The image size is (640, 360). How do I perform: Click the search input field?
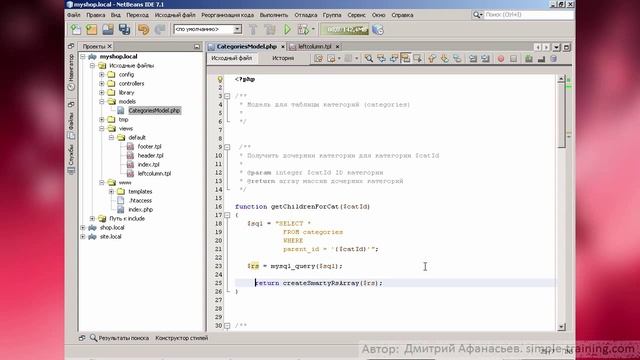click(529, 15)
